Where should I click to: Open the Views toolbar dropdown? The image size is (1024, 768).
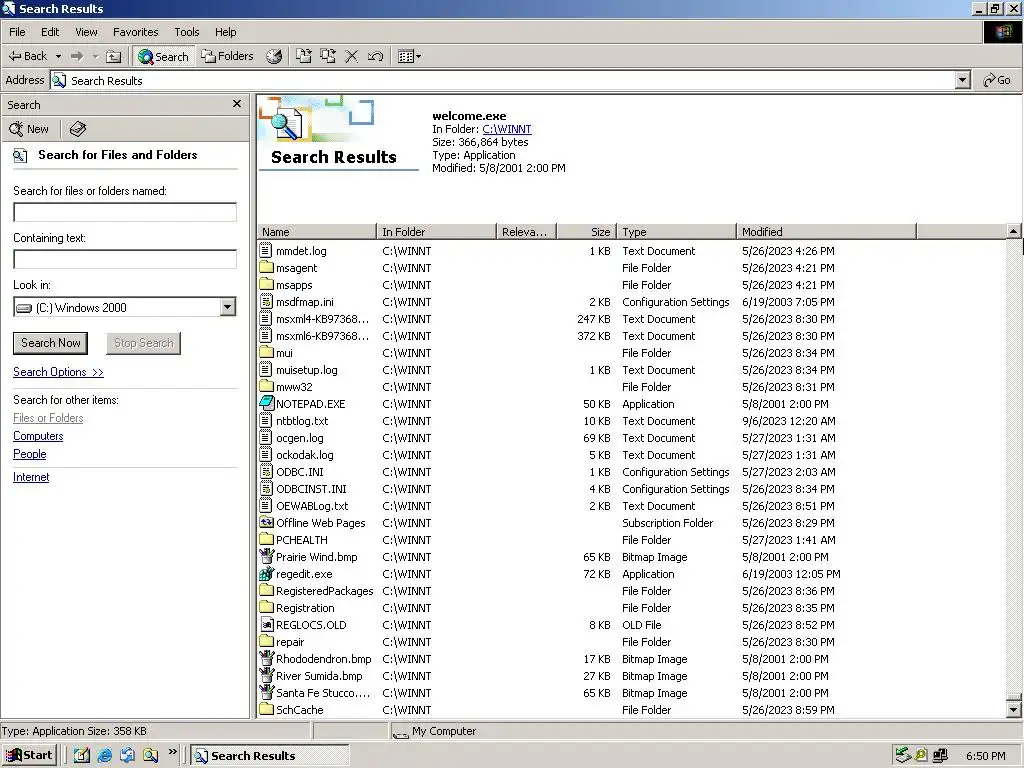[x=409, y=56]
